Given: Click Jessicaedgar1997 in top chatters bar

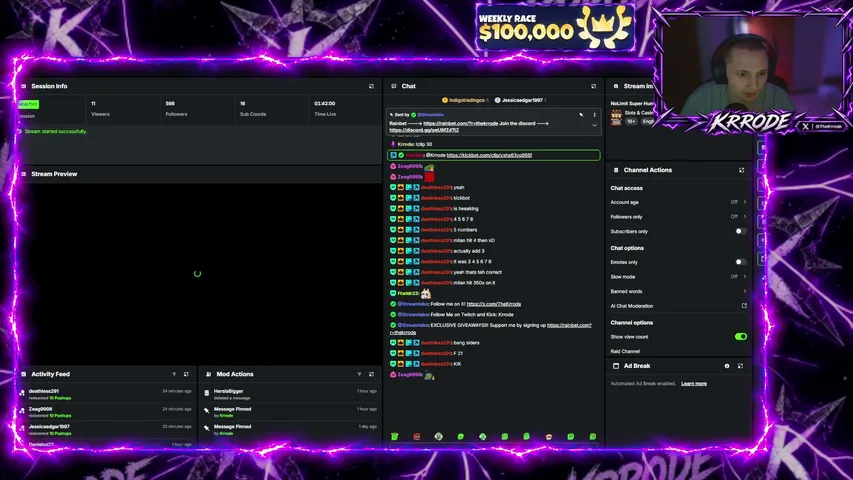Looking at the screenshot, I should (x=522, y=100).
